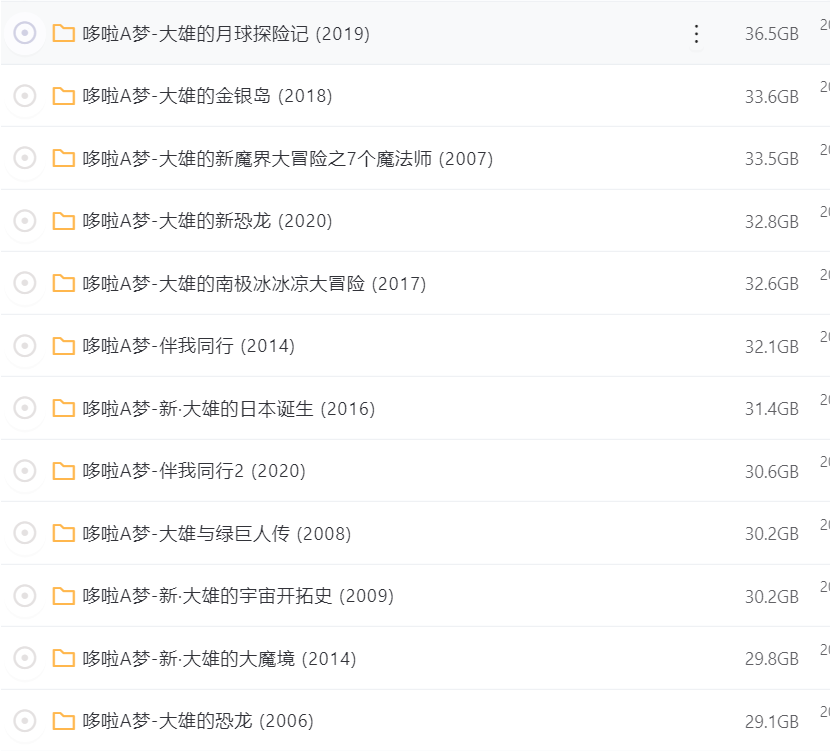Click the 36.5GB size value
830x751 pixels.
(x=772, y=34)
